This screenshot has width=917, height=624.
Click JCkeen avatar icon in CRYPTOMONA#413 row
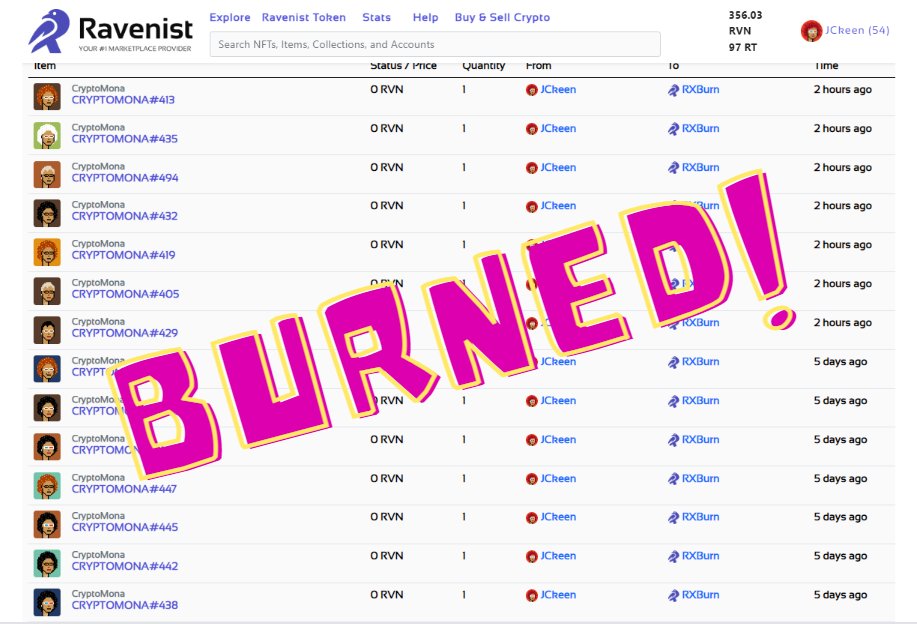click(532, 90)
